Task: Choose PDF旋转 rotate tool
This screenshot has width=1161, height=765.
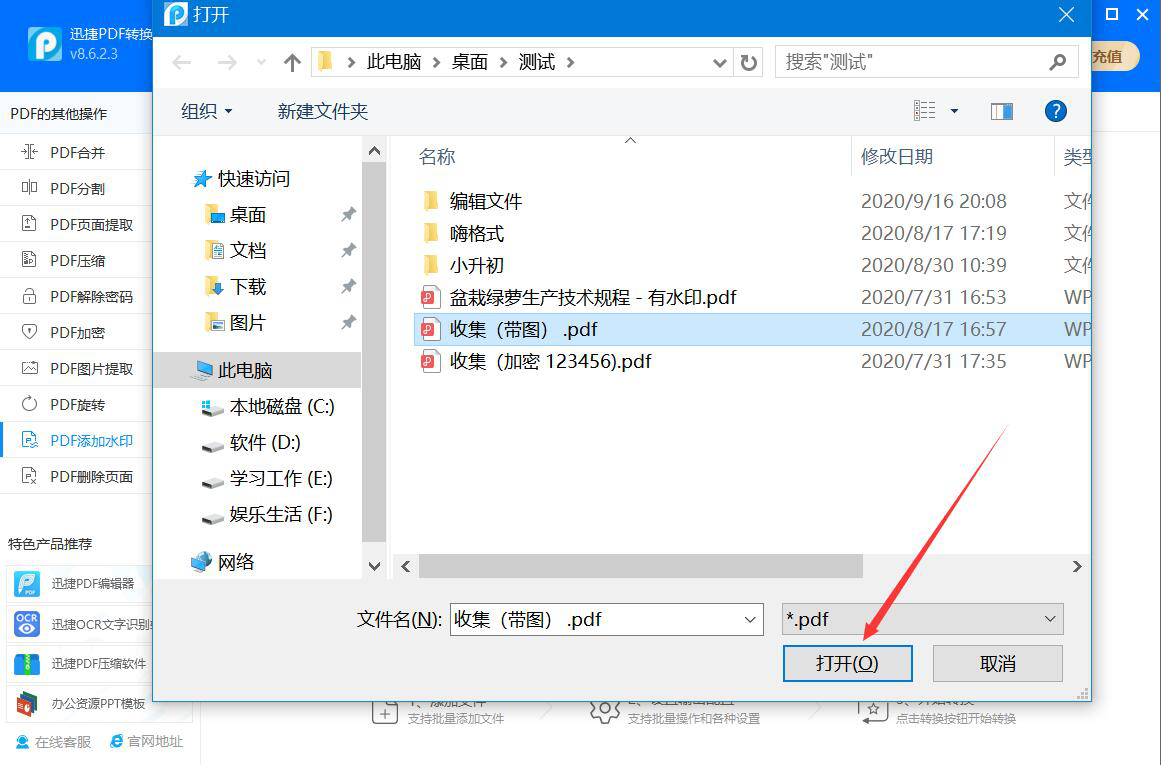Action: click(x=76, y=404)
